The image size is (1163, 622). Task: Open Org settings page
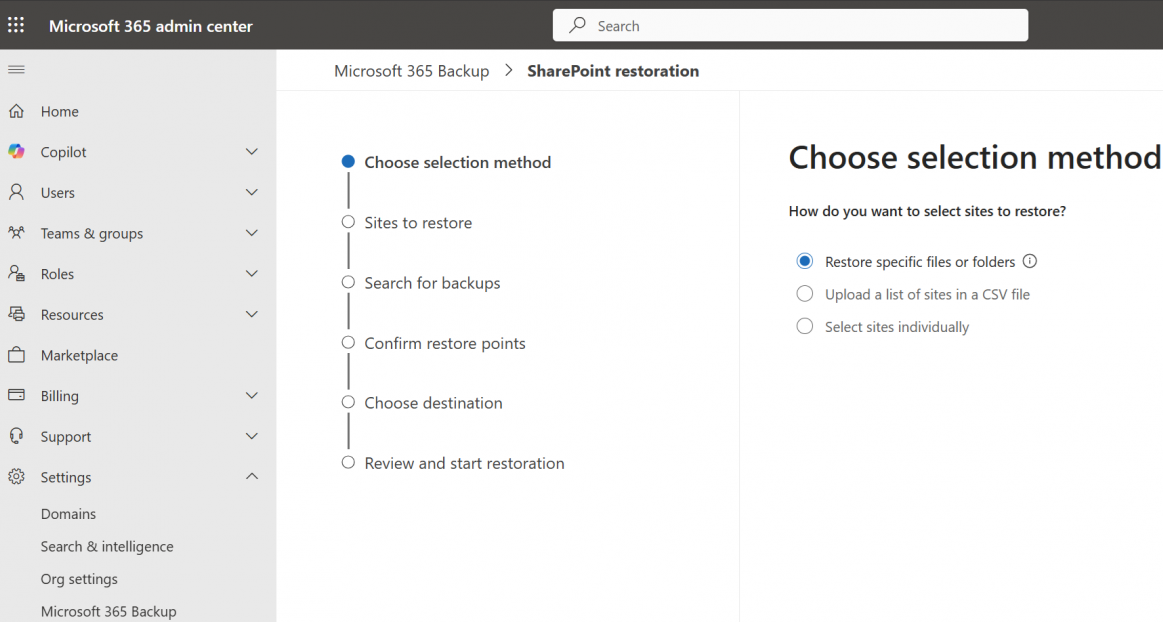tap(79, 578)
